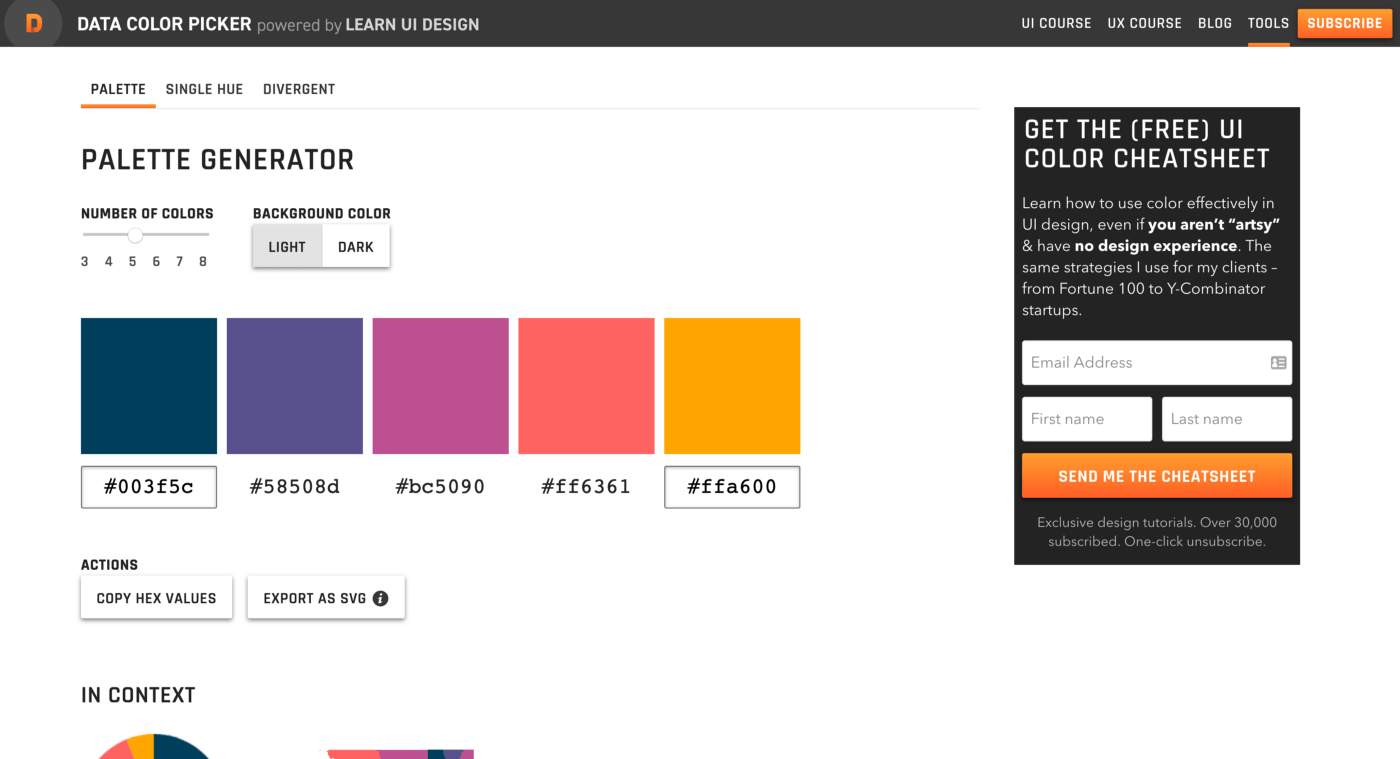This screenshot has height=759, width=1400.
Task: Click the 3 label under the slider
Action: tap(85, 262)
